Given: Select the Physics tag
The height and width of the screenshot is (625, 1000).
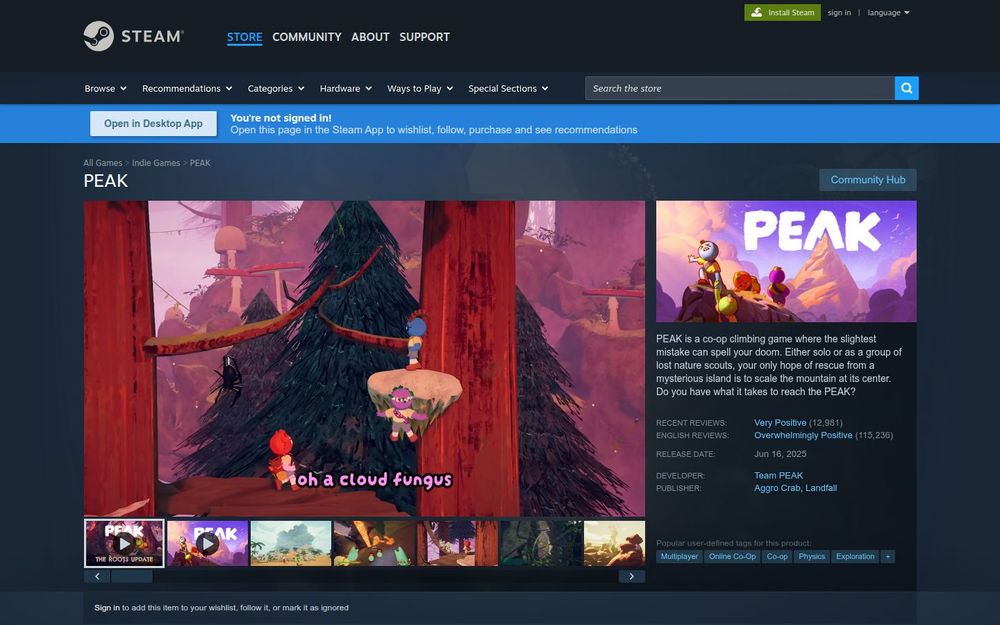Looking at the screenshot, I should tap(811, 557).
